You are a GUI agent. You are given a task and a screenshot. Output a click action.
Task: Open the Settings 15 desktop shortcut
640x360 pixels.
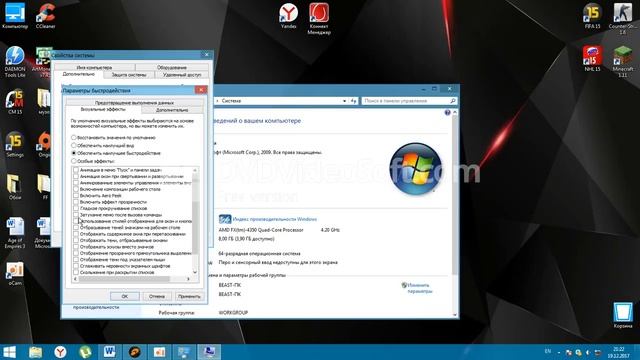(x=15, y=144)
